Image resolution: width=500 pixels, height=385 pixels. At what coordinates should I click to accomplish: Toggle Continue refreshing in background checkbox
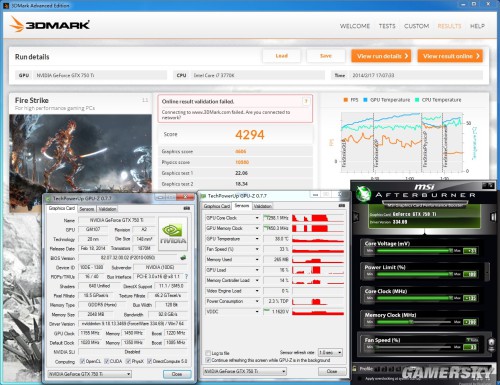(x=208, y=360)
